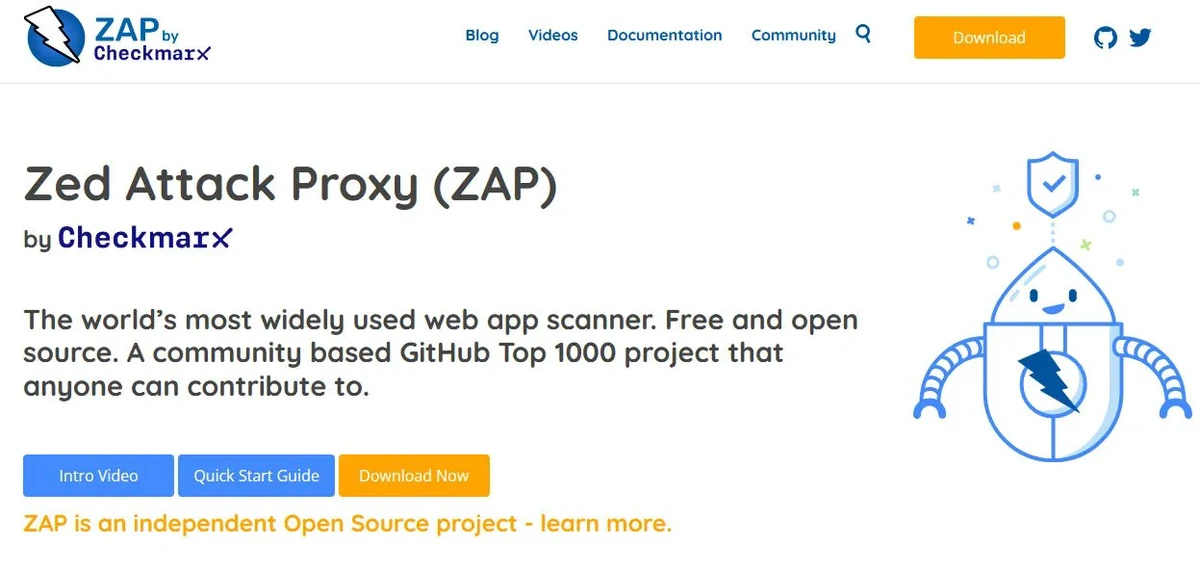
Task: Open the Blog menu item
Action: click(482, 36)
